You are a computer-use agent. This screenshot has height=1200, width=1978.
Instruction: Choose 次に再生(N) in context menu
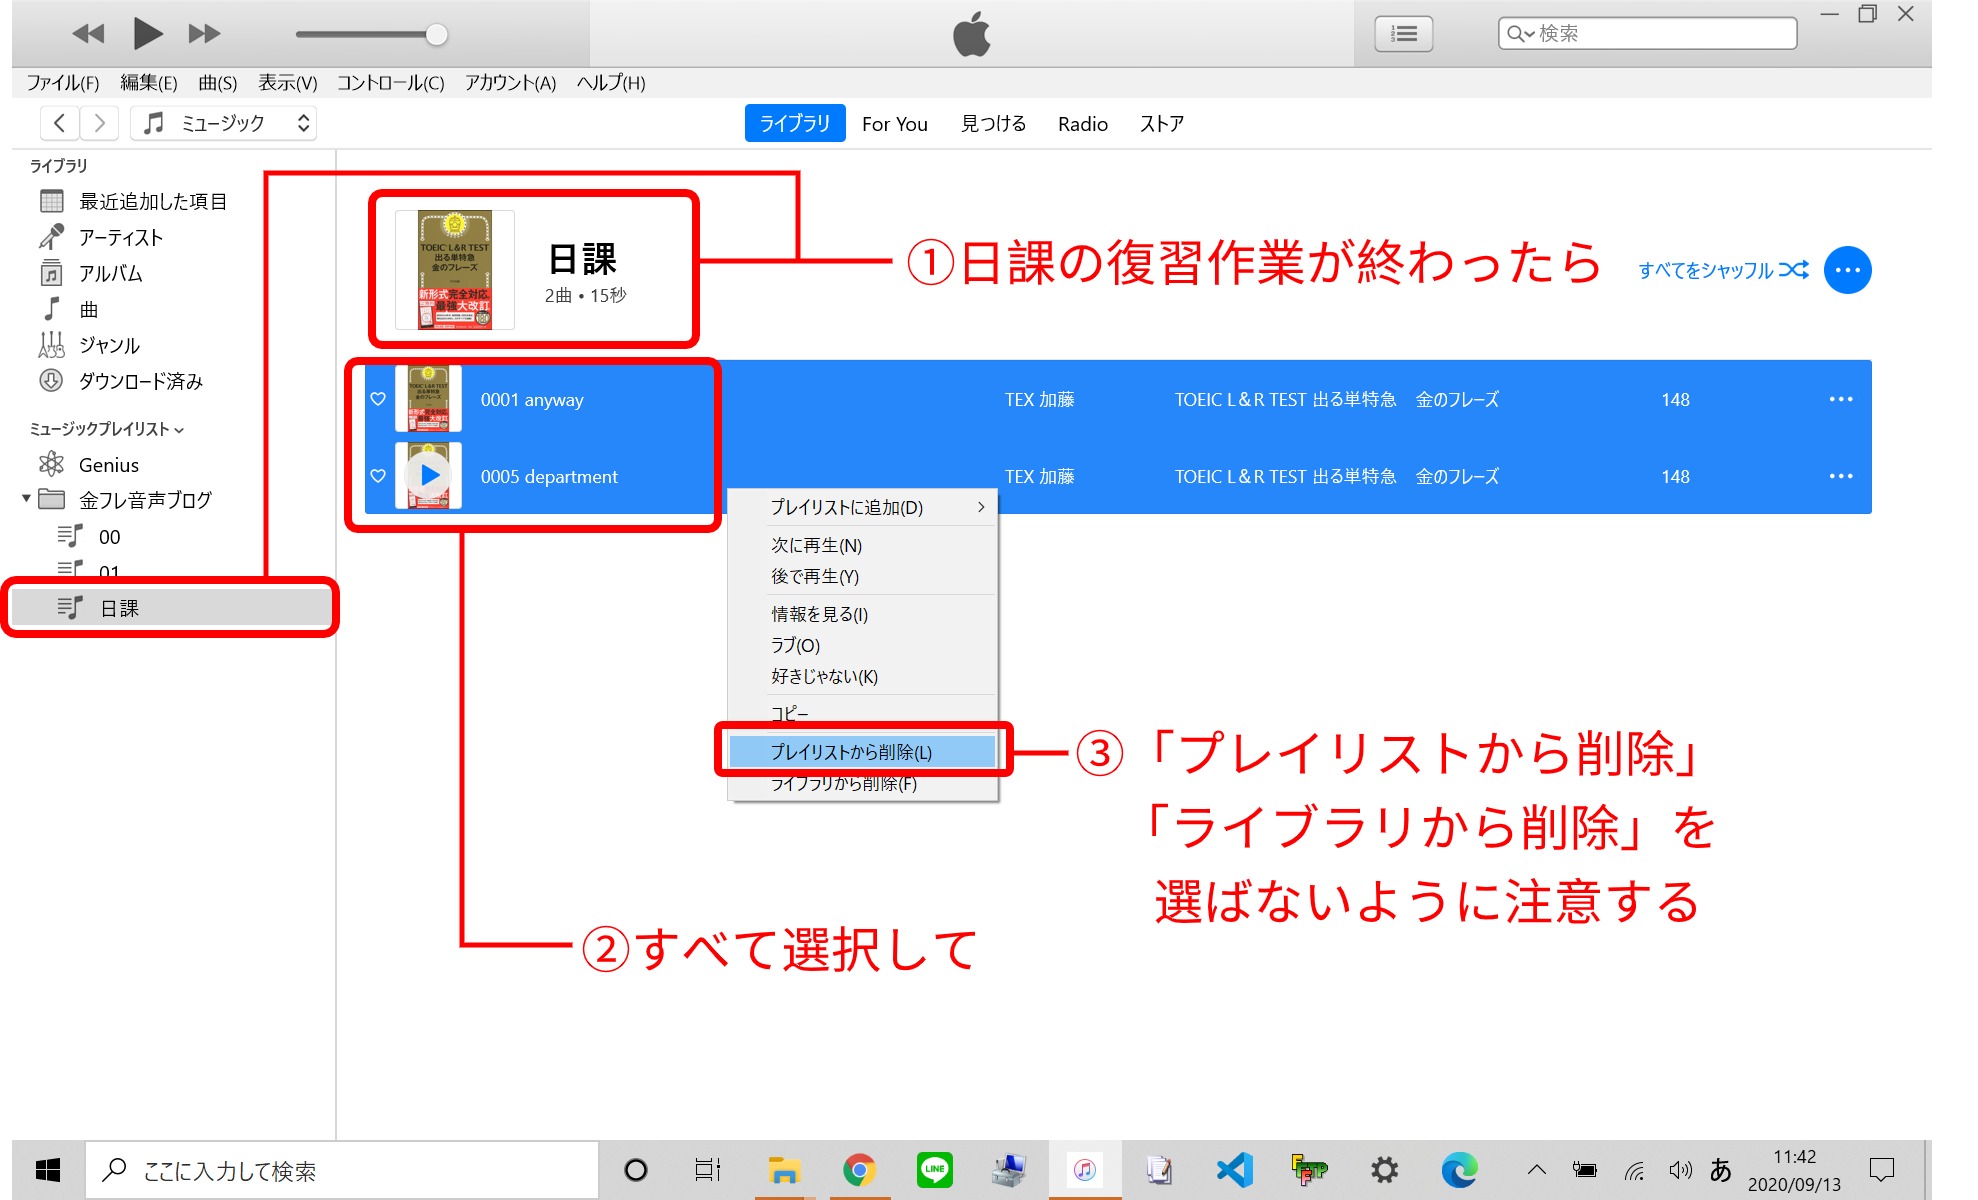click(863, 545)
